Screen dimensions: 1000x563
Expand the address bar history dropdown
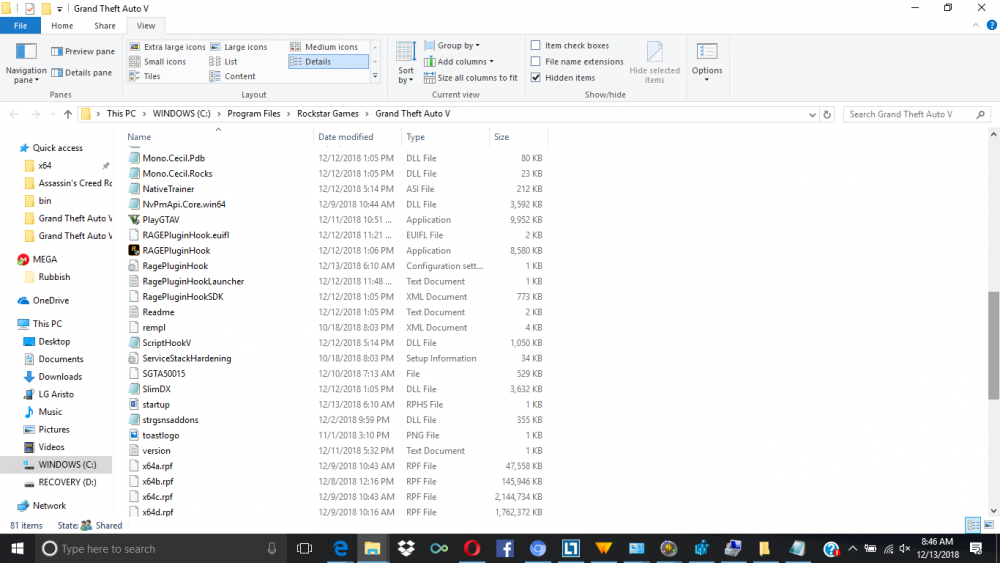812,115
